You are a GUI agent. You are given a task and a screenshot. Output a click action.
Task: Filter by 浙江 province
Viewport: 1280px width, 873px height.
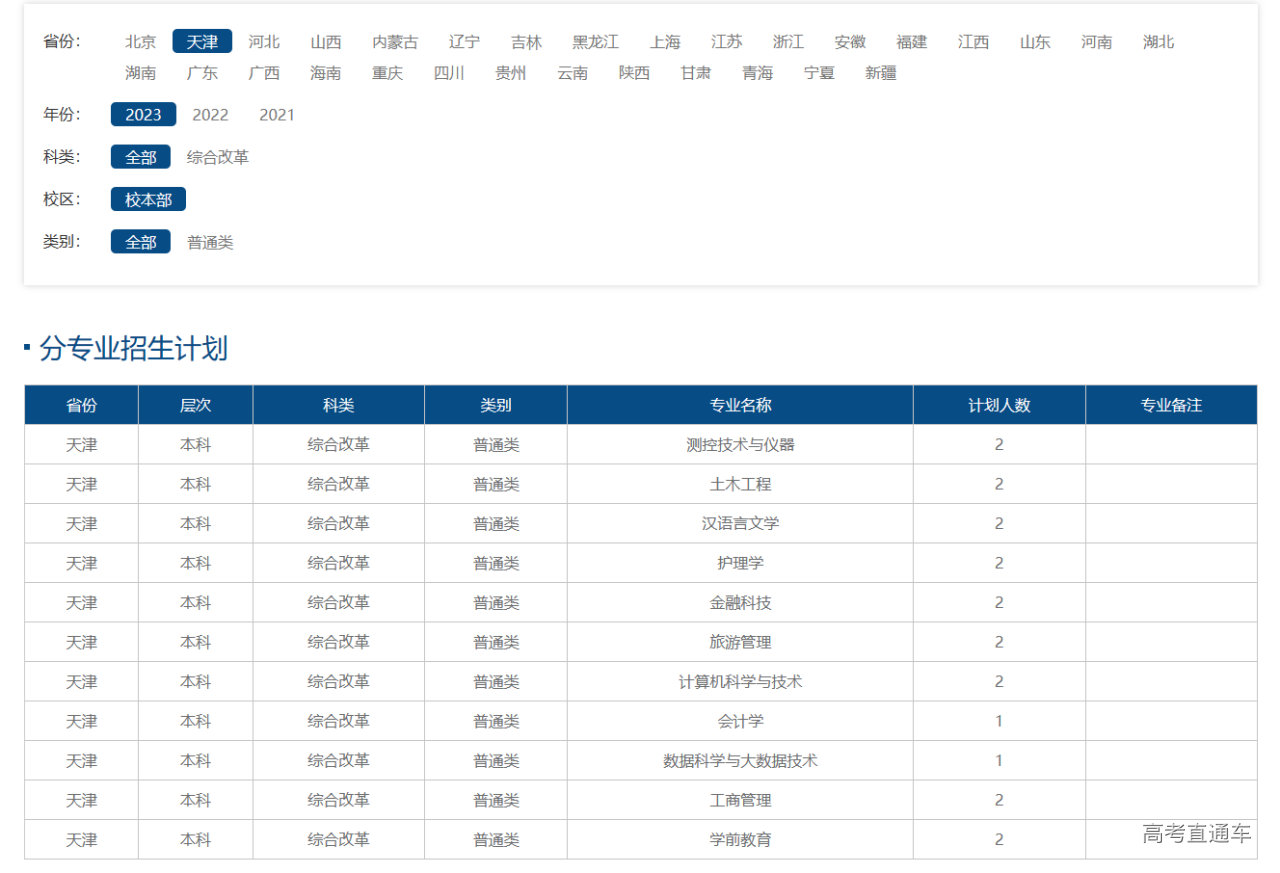(x=788, y=42)
